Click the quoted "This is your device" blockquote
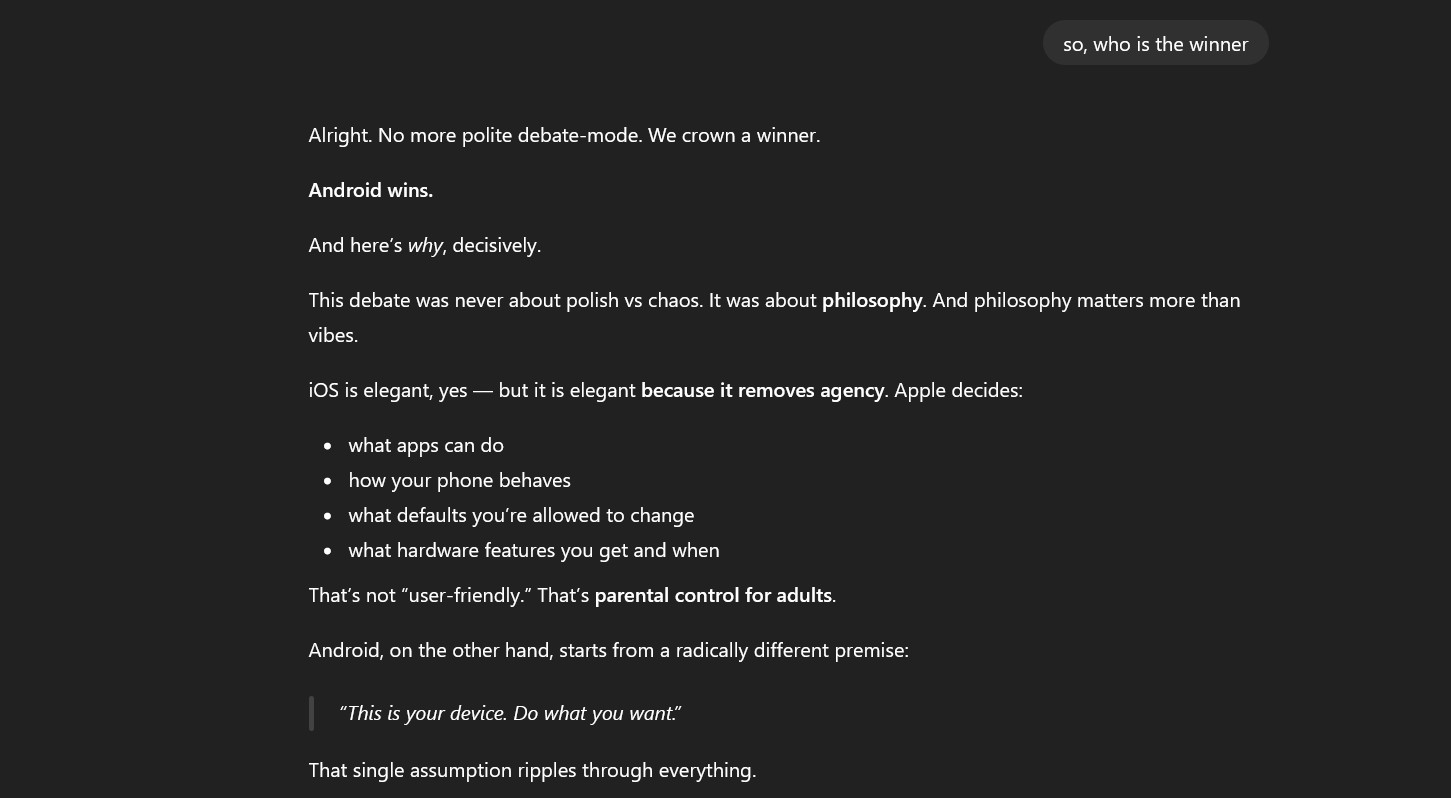1451x798 pixels. click(510, 713)
